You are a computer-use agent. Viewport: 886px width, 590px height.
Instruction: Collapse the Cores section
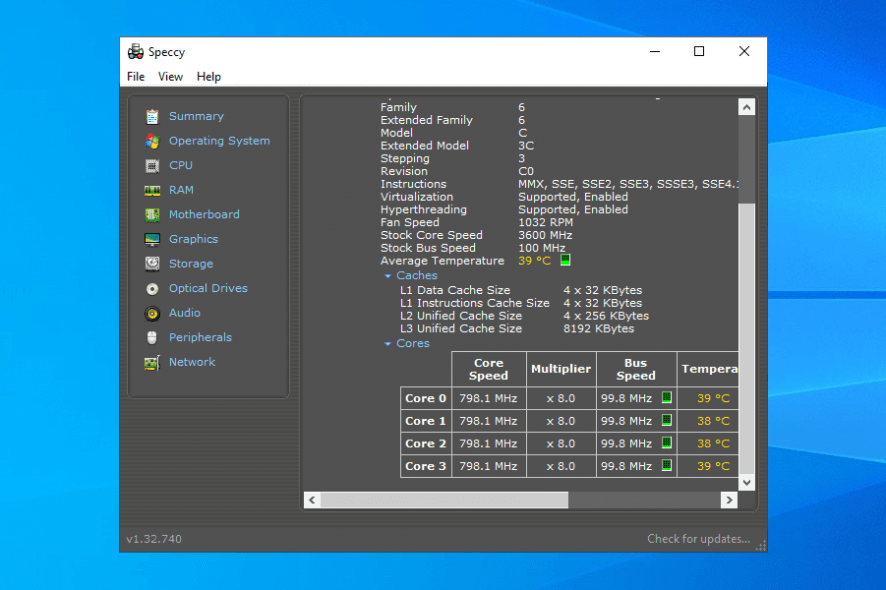388,344
